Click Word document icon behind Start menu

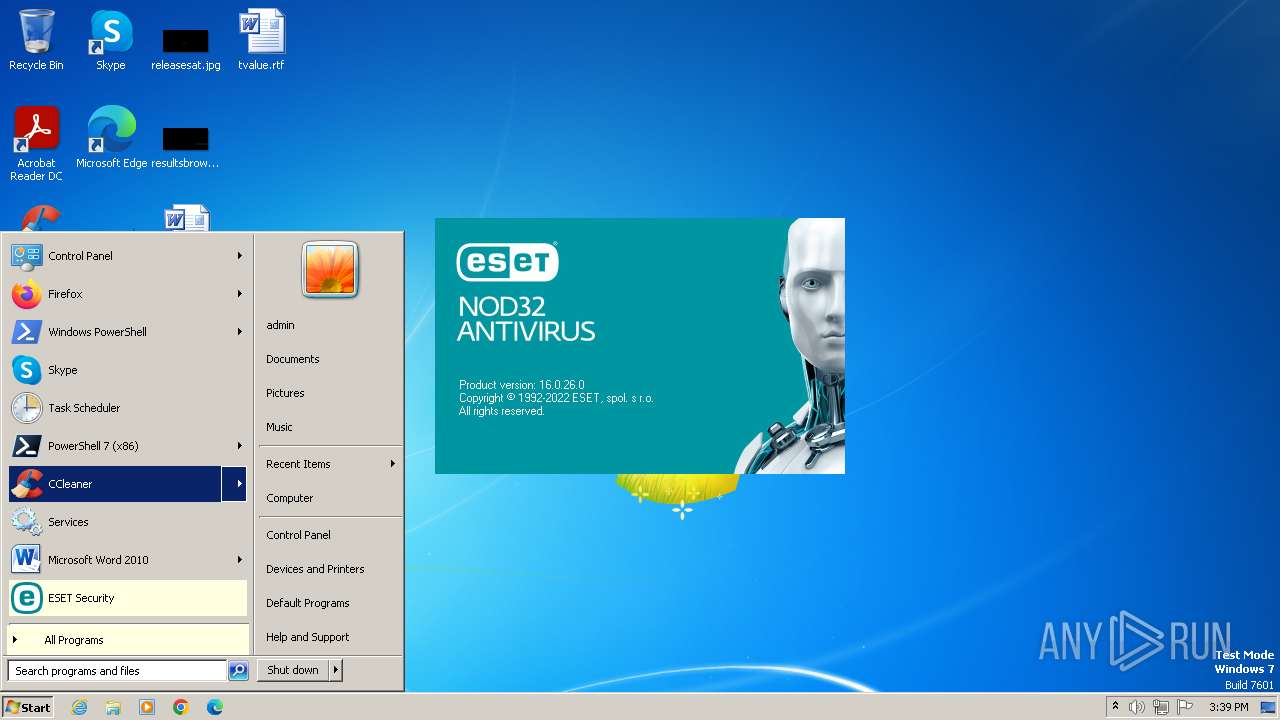[x=187, y=218]
